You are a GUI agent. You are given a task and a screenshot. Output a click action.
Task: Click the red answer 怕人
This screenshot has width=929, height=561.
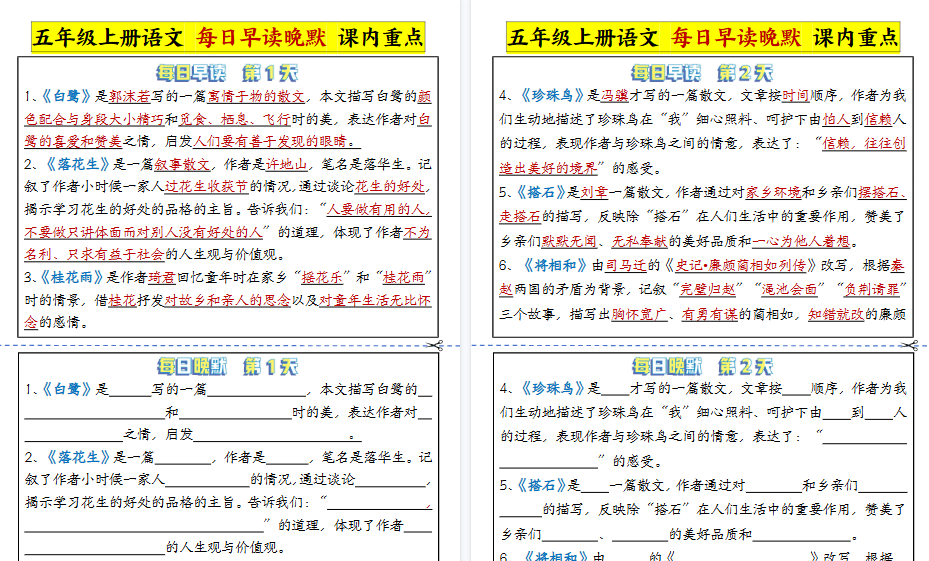pyautogui.click(x=836, y=120)
